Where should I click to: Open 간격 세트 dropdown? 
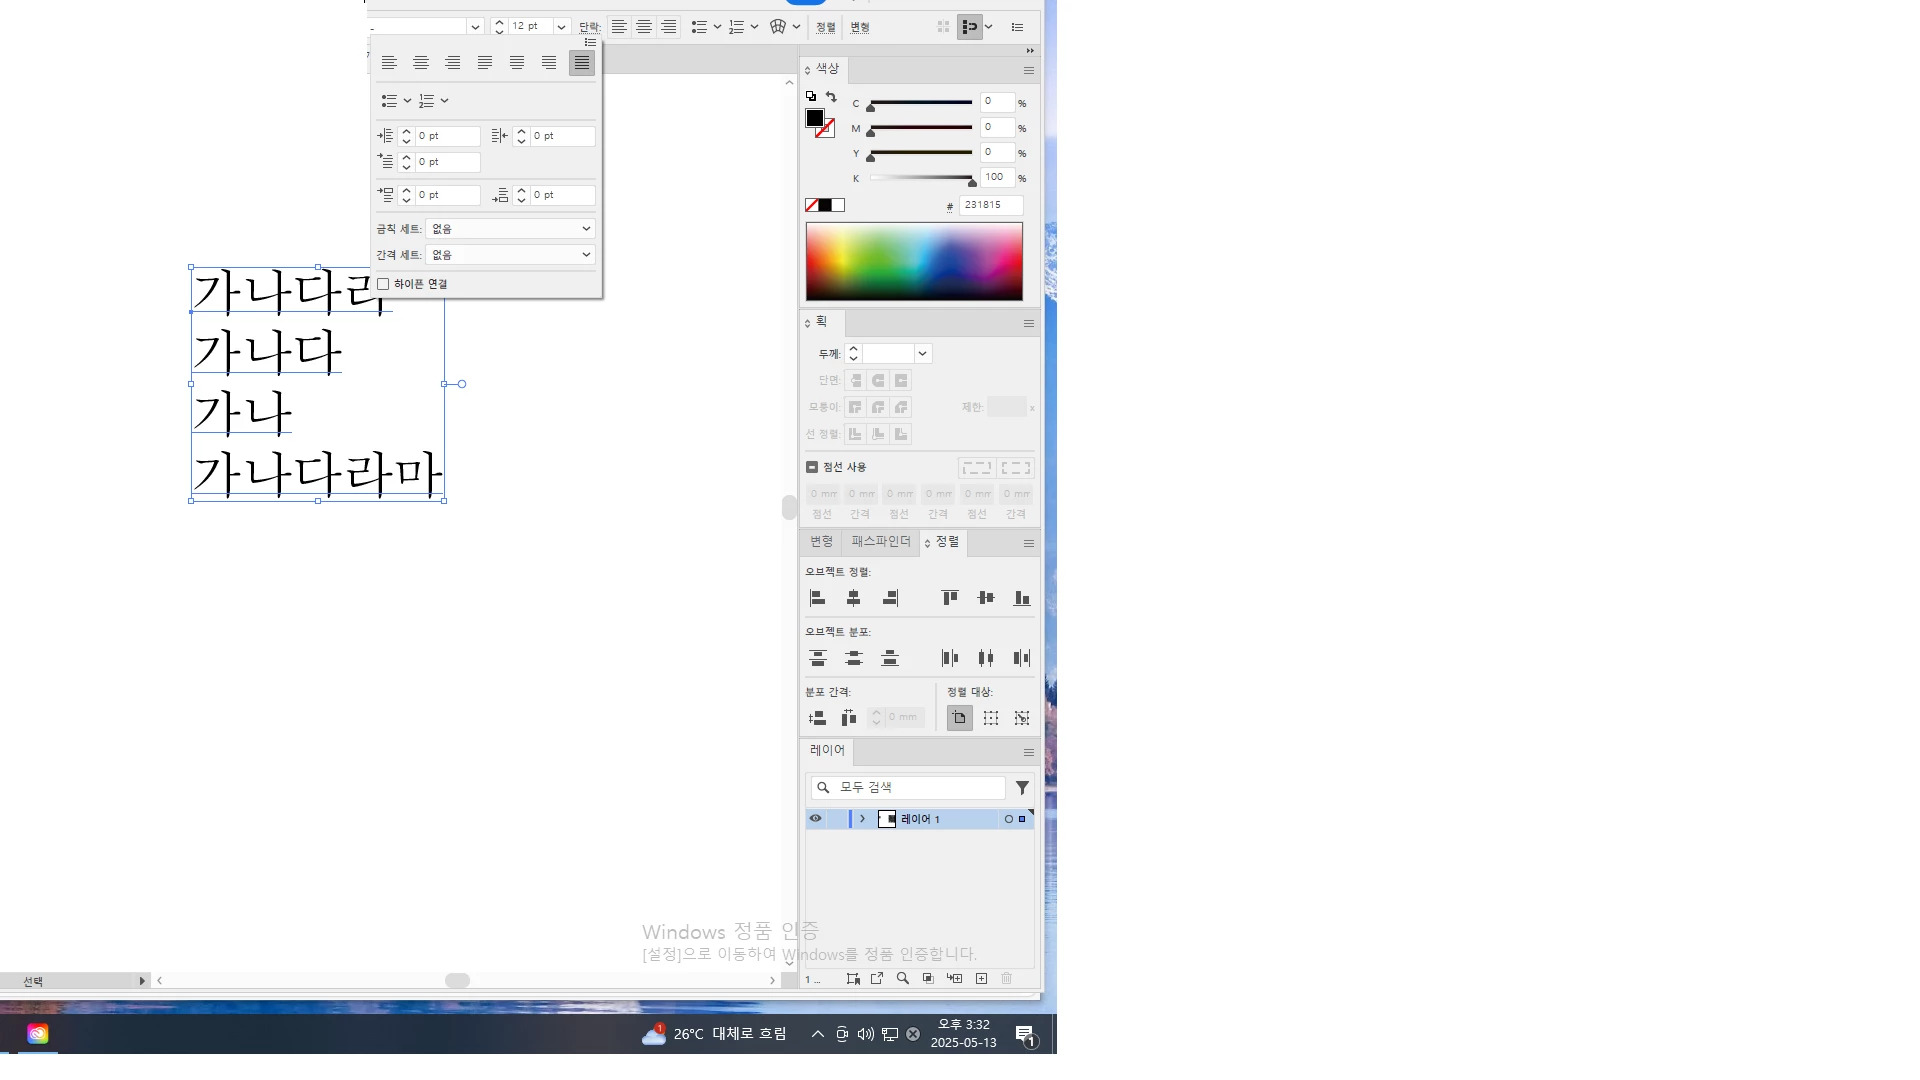pyautogui.click(x=510, y=255)
